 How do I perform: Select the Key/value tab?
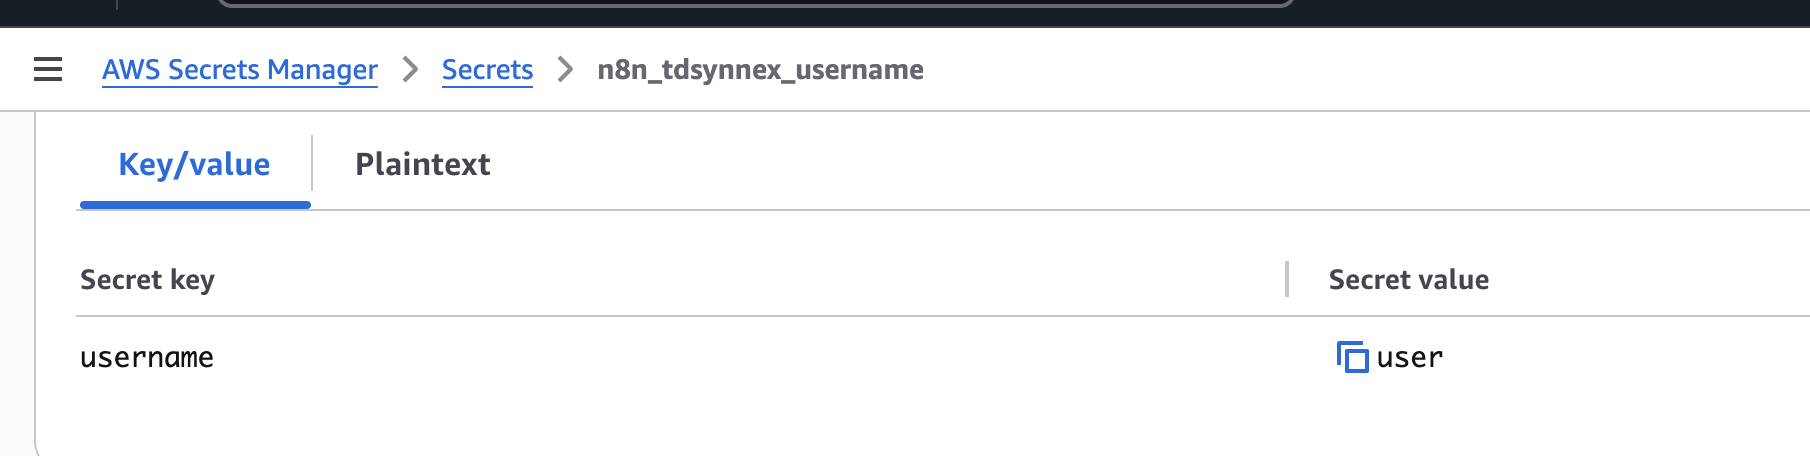194,164
